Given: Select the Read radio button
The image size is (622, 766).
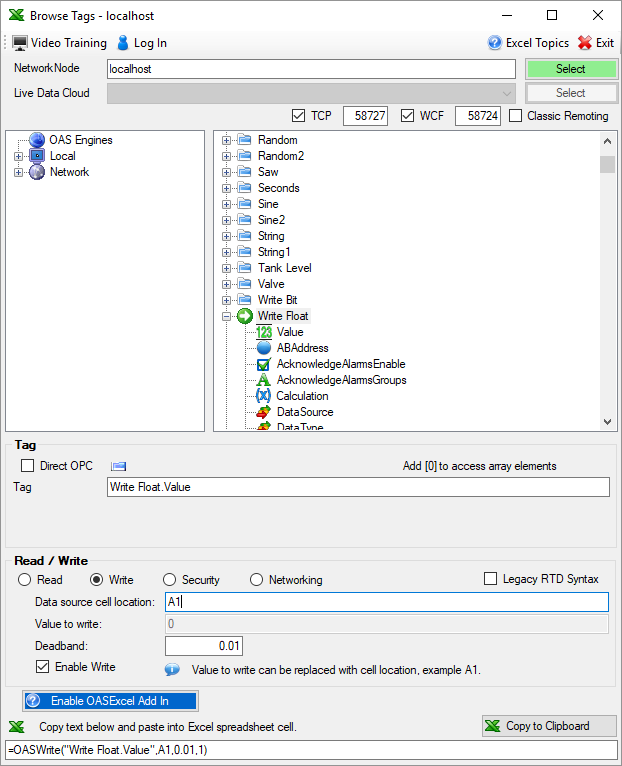Looking at the screenshot, I should click(x=25, y=580).
